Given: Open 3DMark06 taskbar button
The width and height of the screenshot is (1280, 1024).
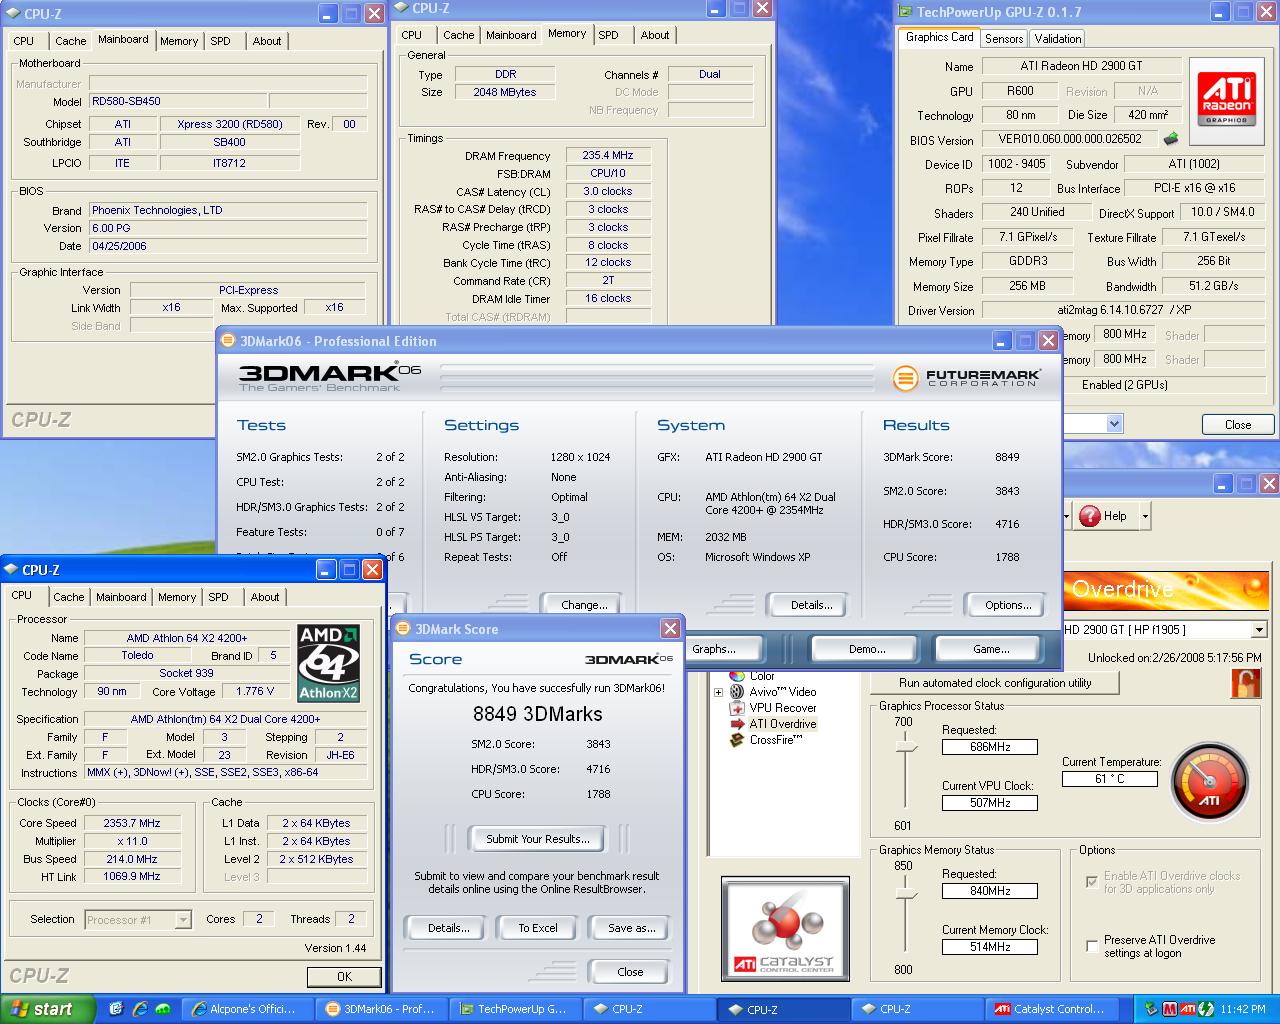Looking at the screenshot, I should [x=381, y=1009].
